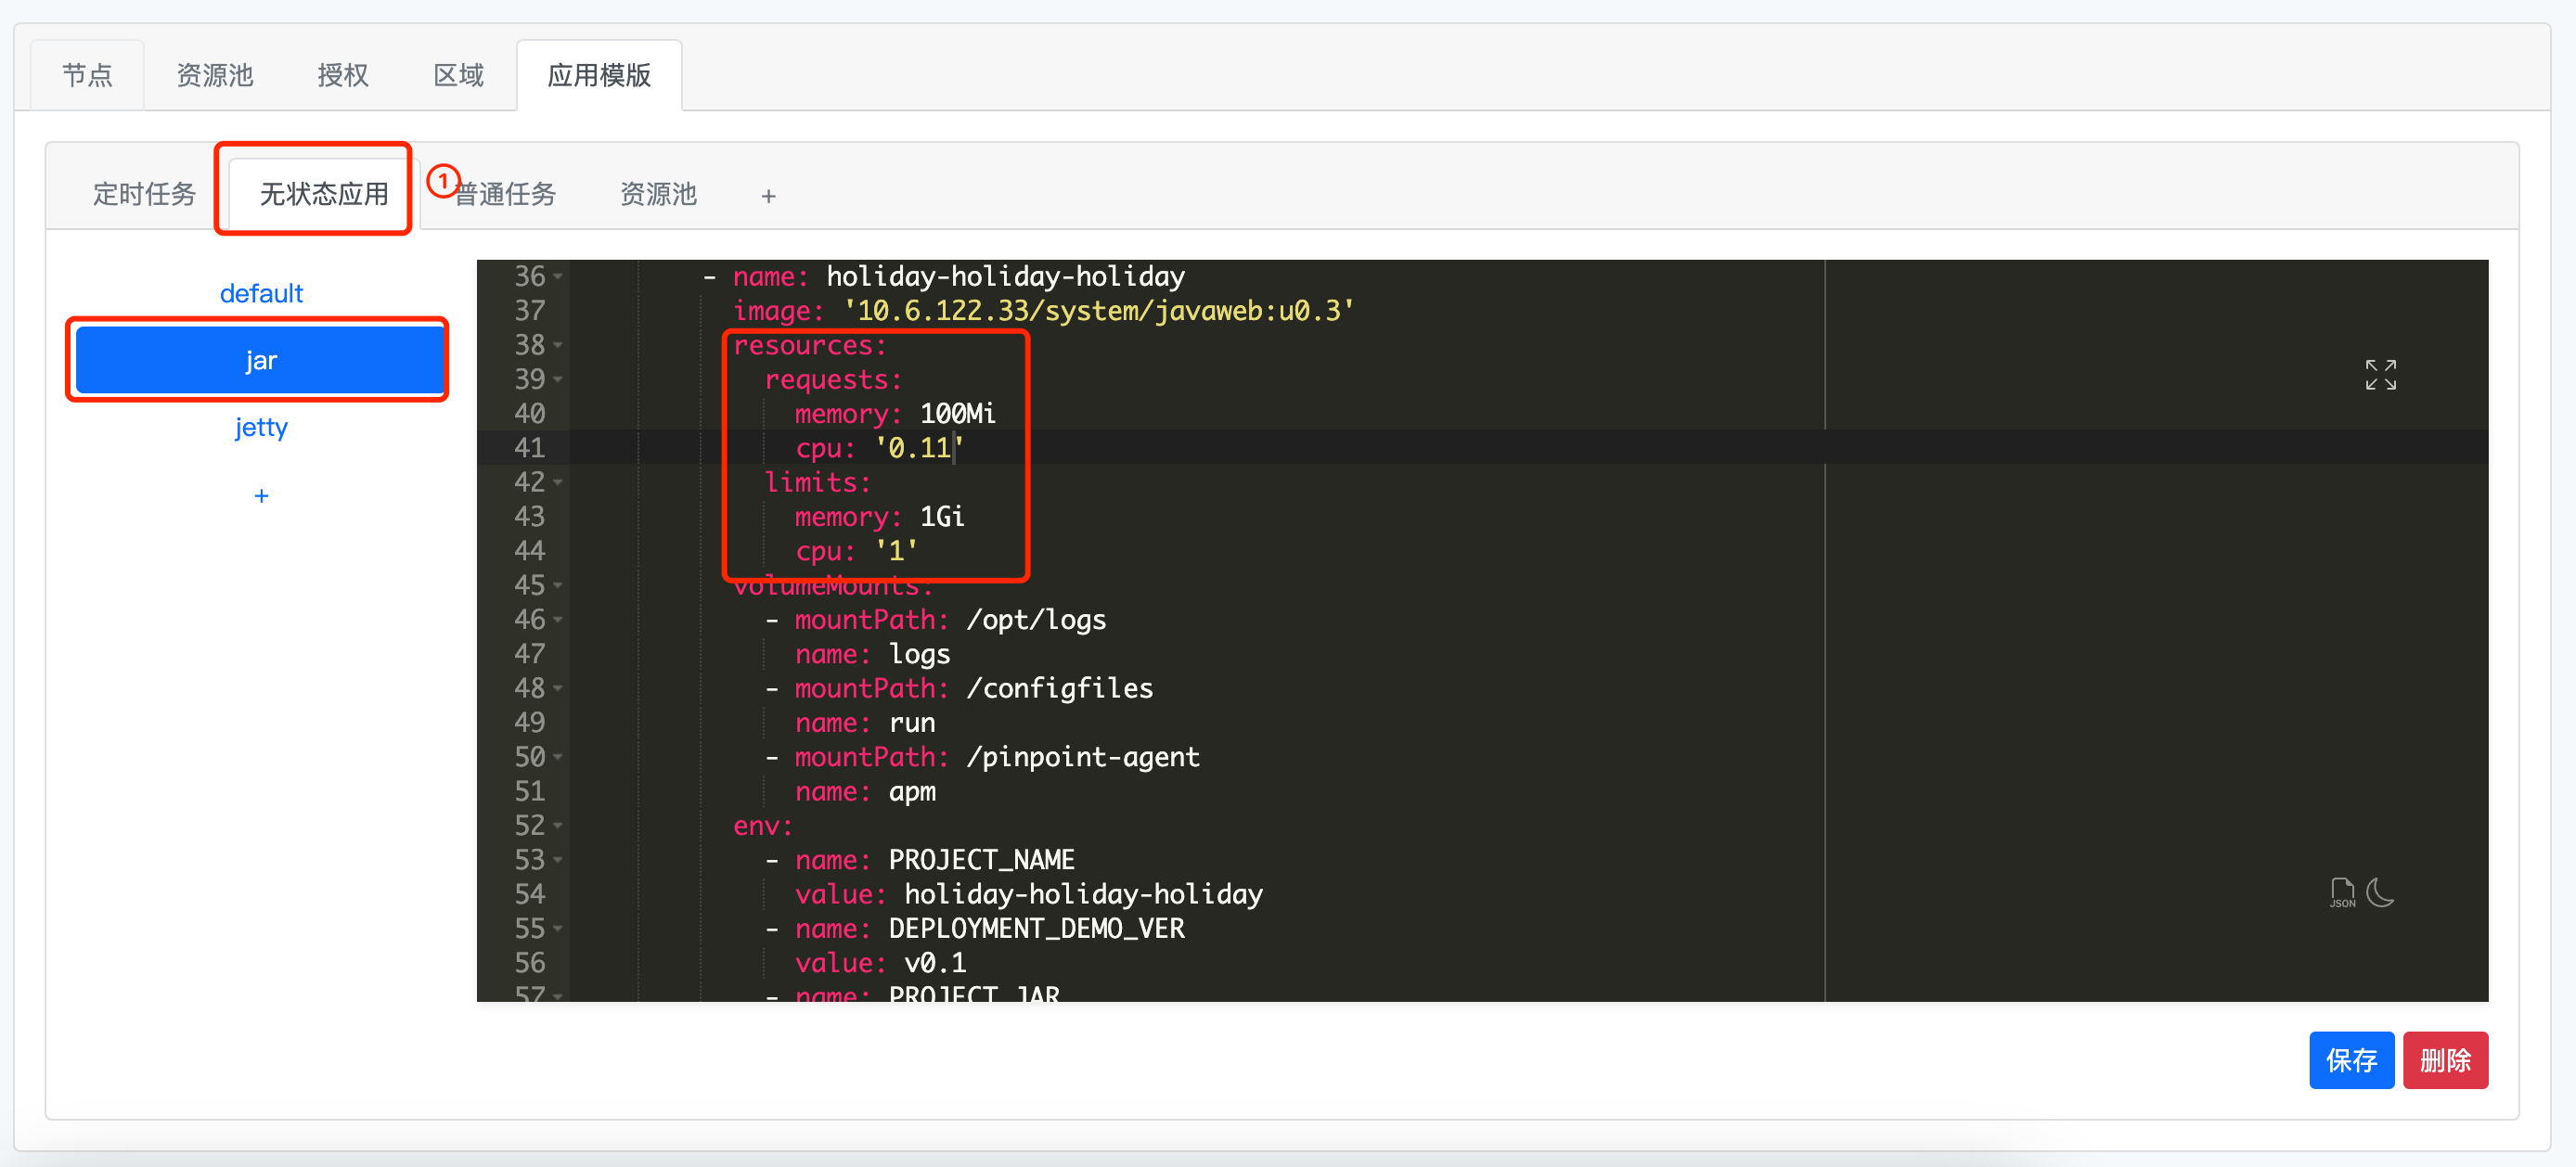Switch to the 区域 tab
Viewport: 2576px width, 1167px height.
[x=459, y=75]
